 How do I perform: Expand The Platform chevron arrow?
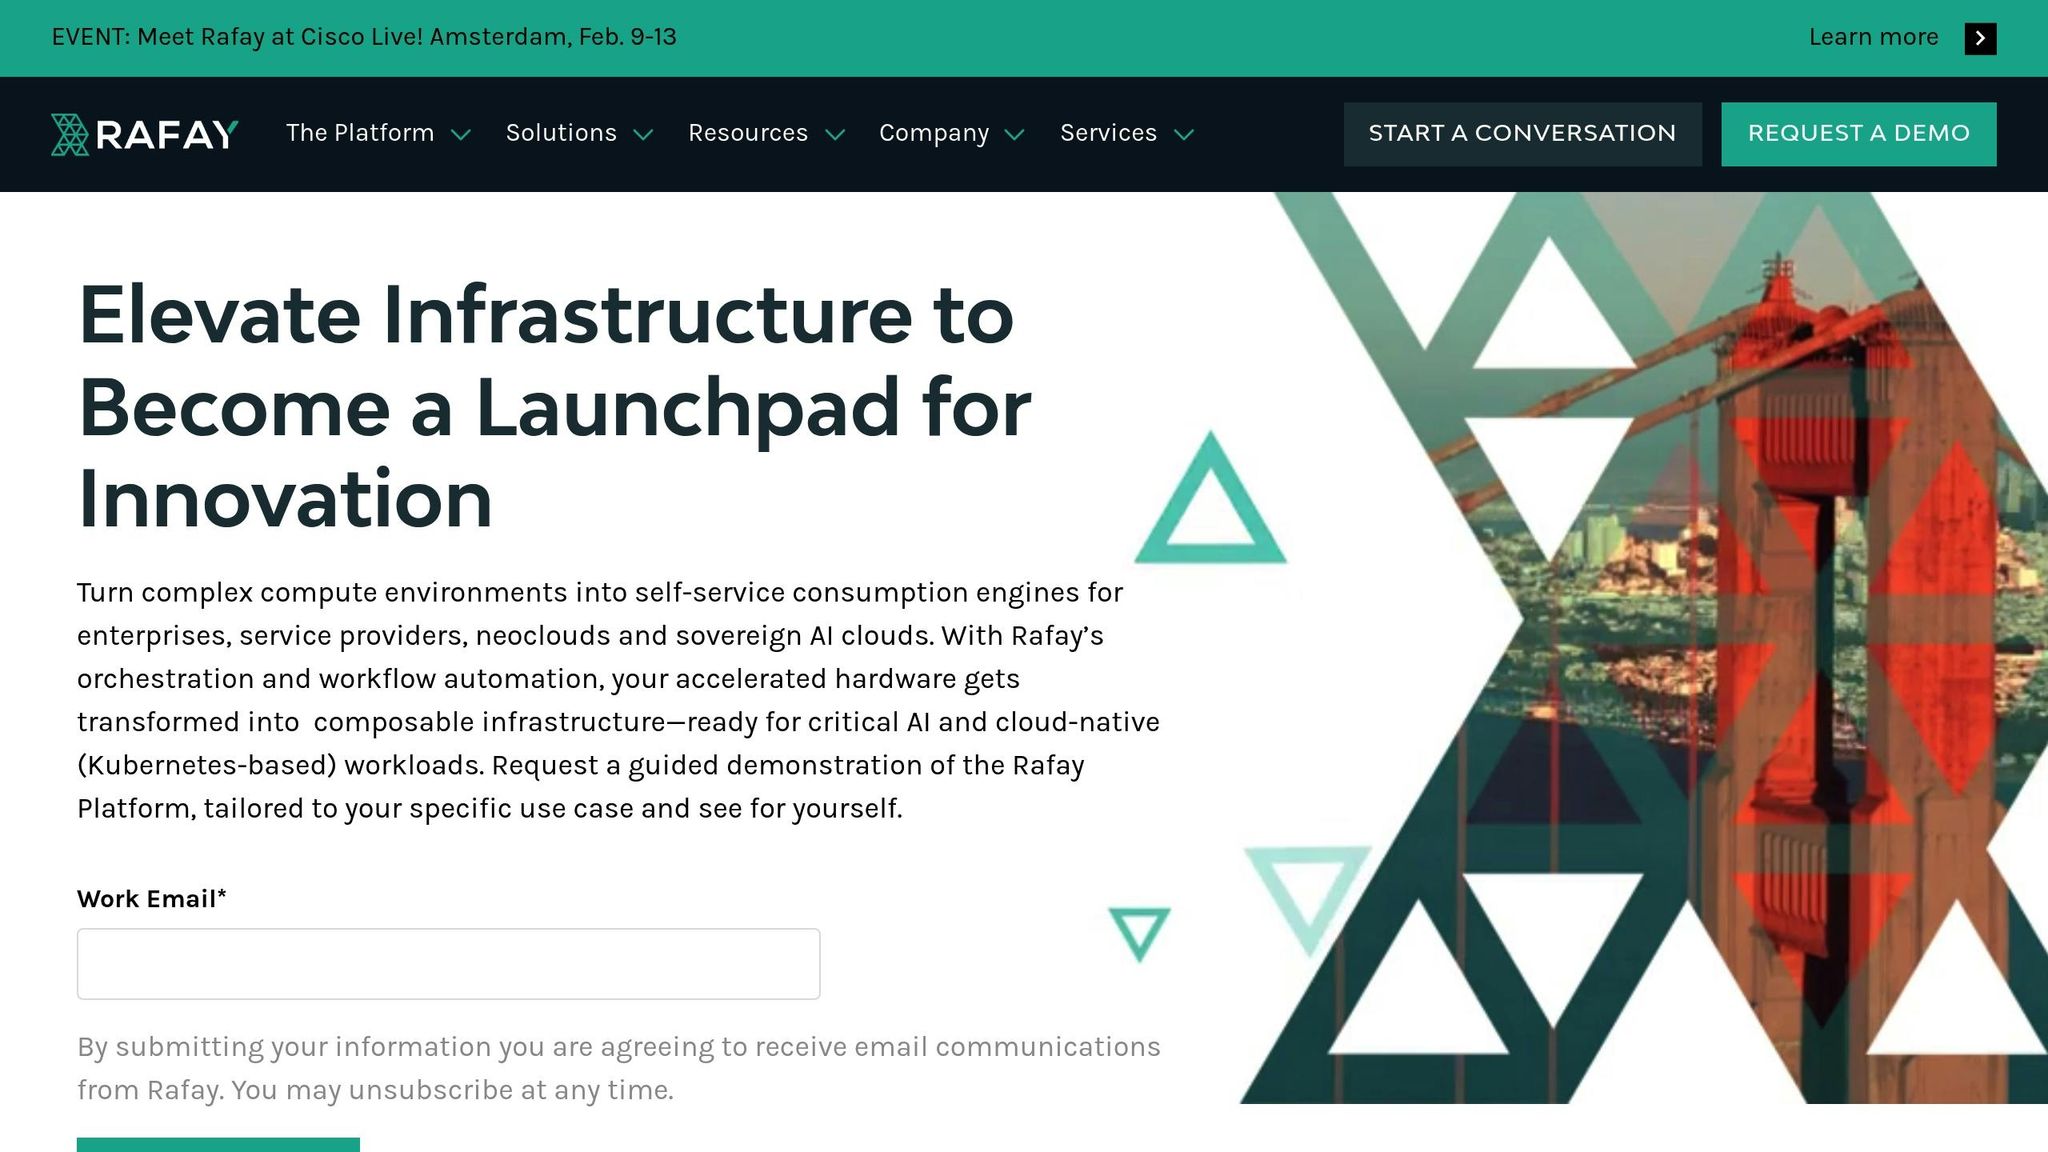[x=461, y=135]
